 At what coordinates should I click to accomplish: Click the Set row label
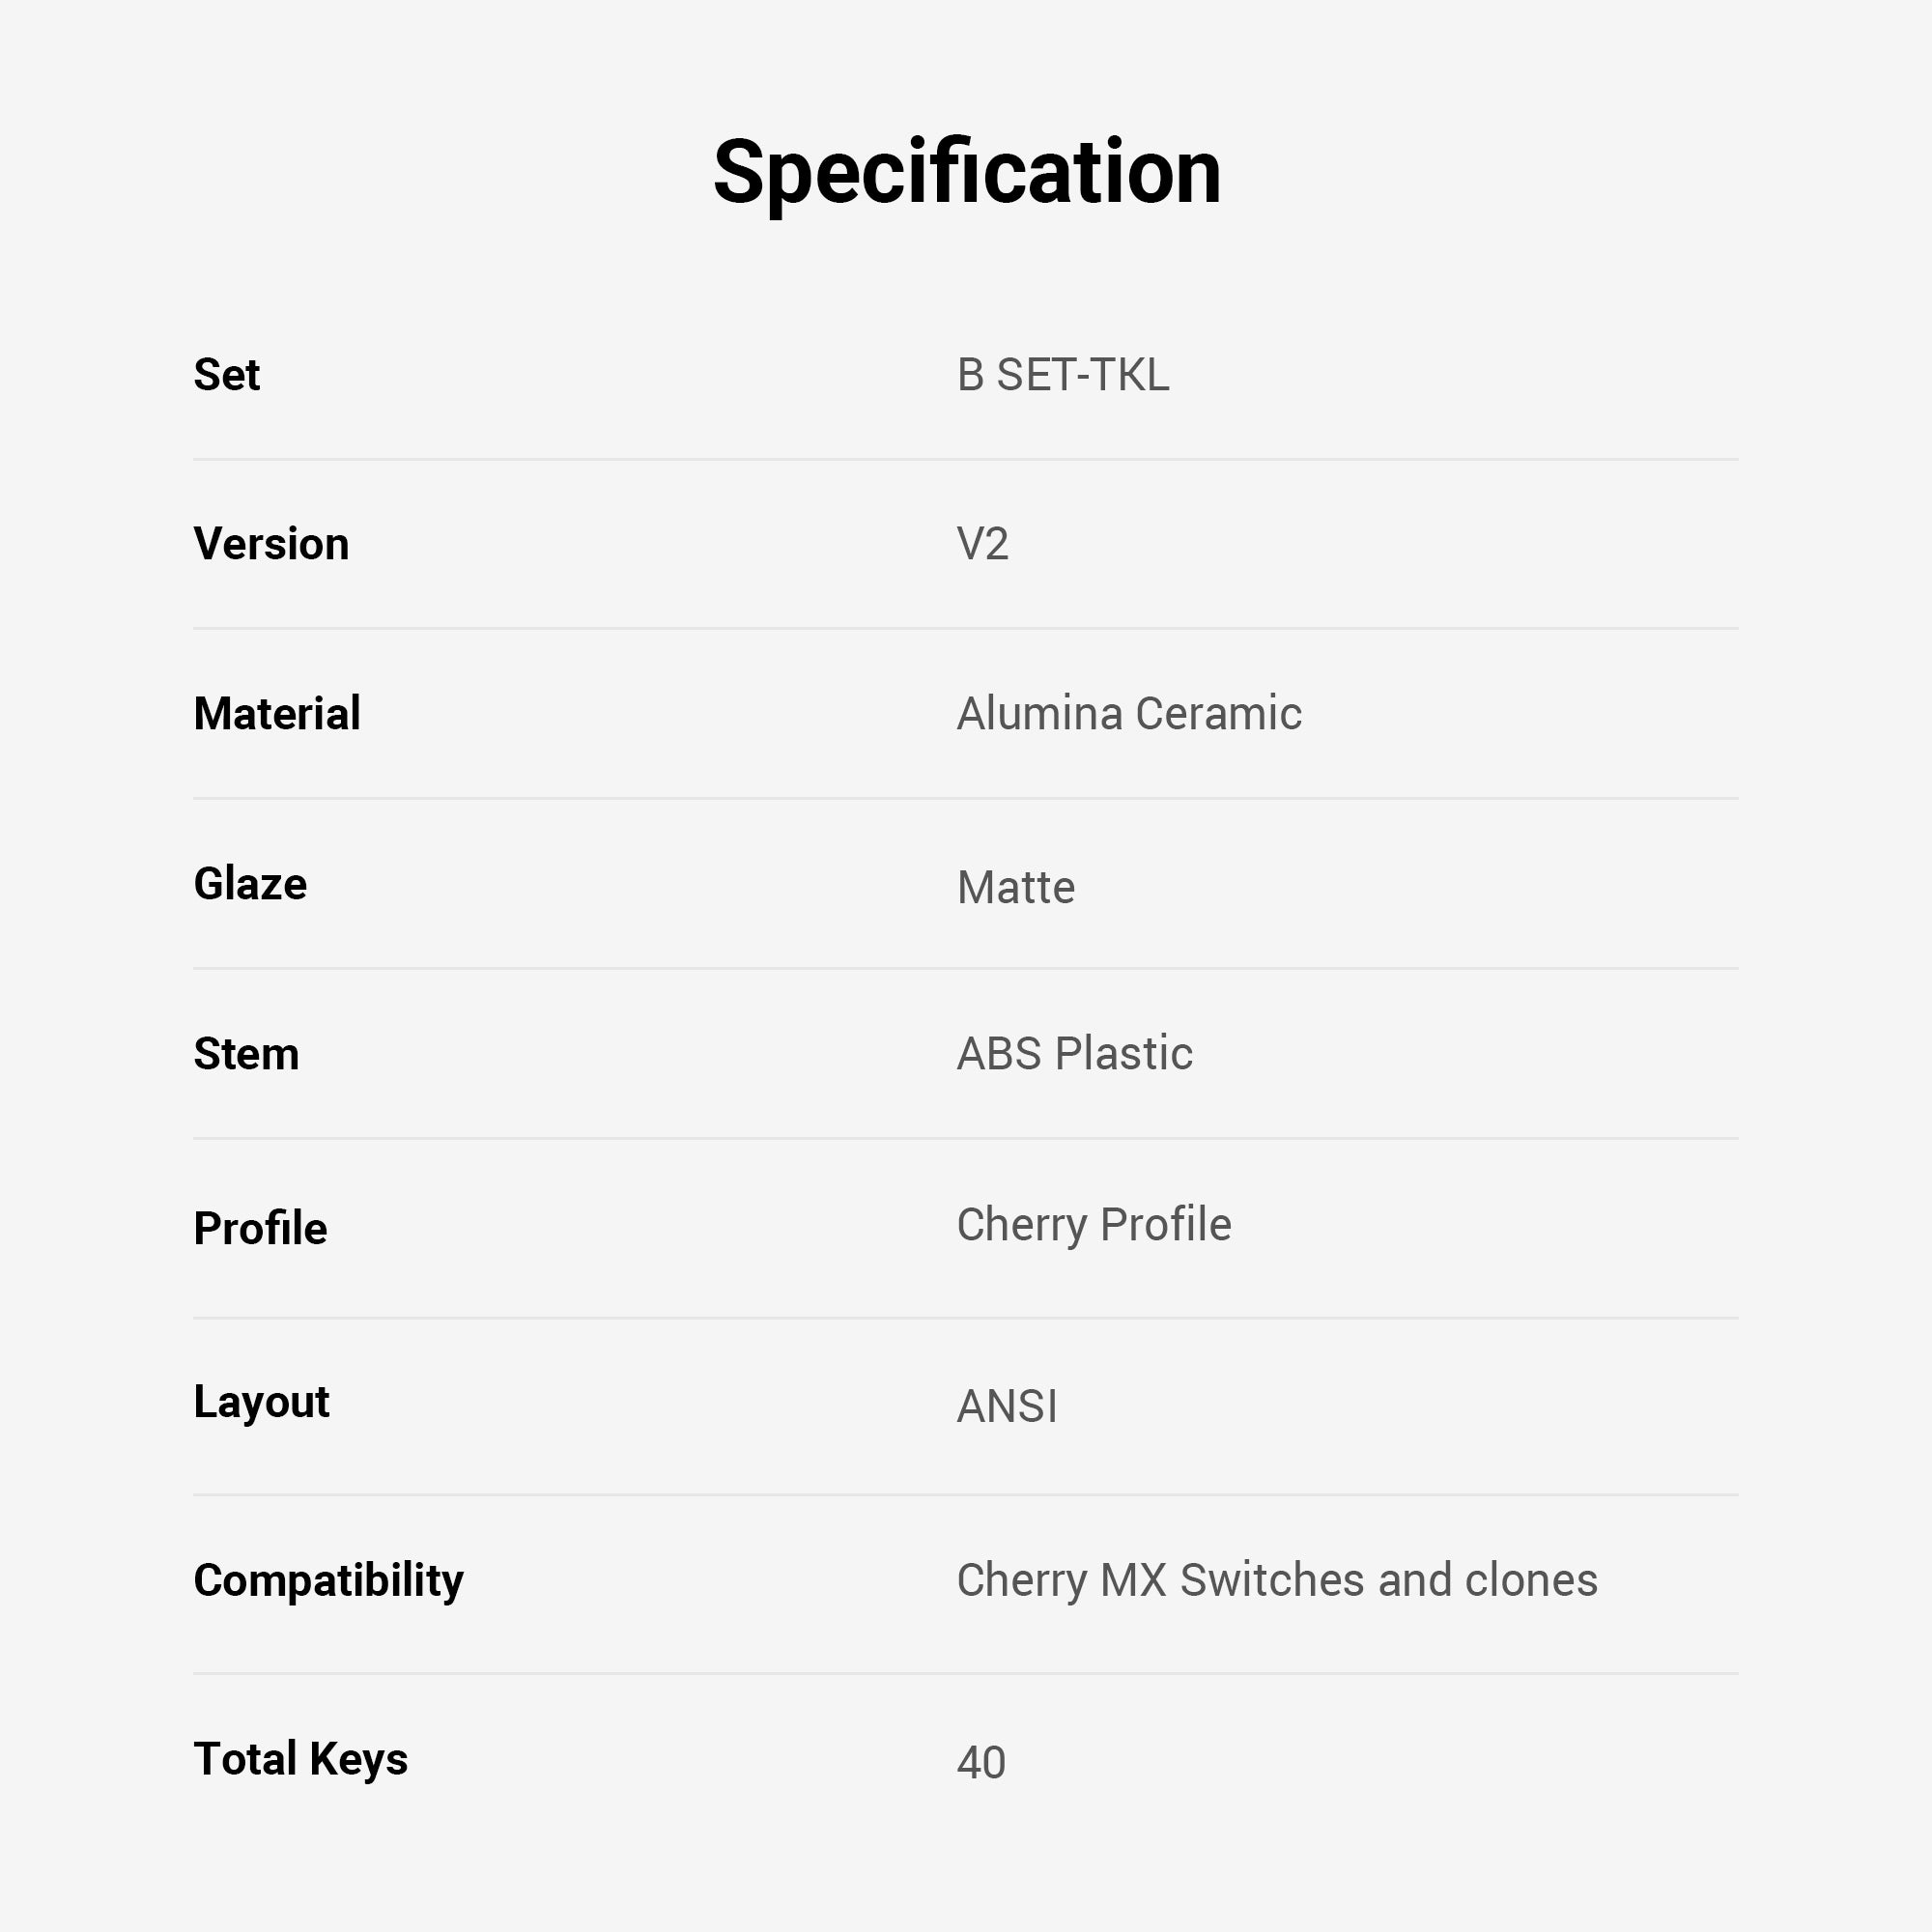(x=227, y=375)
